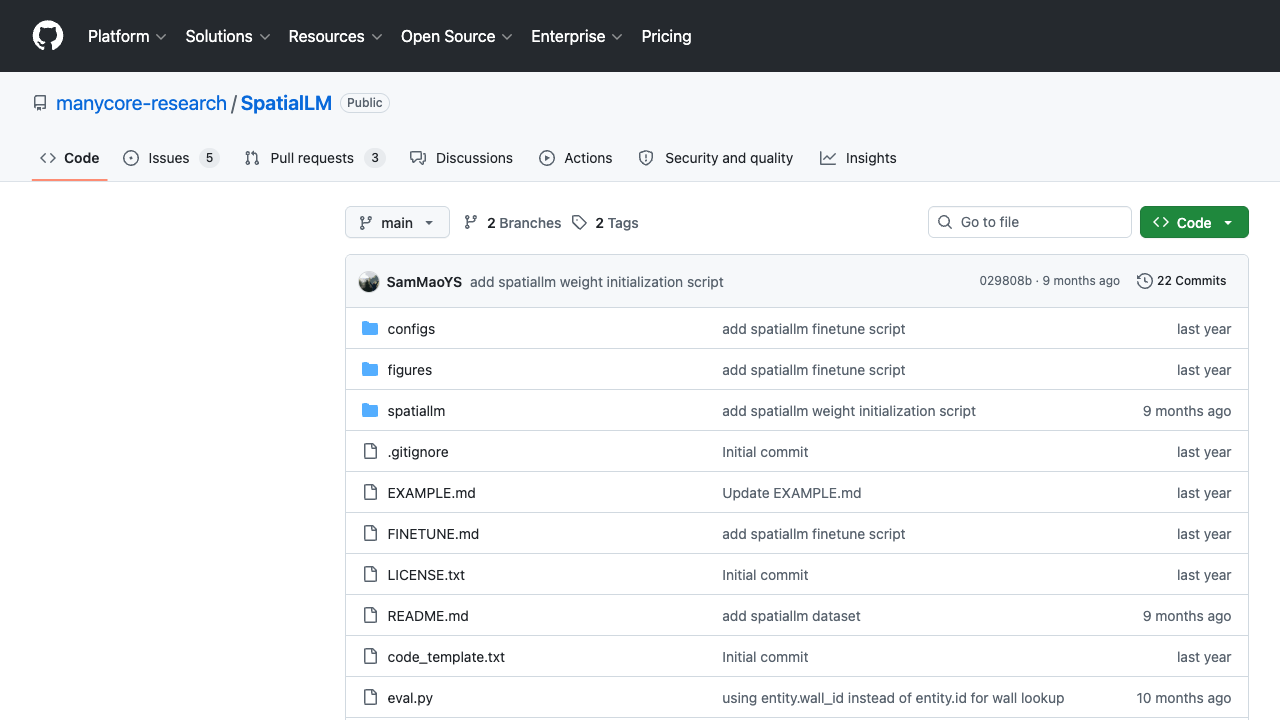Open the eval.py file

410,698
